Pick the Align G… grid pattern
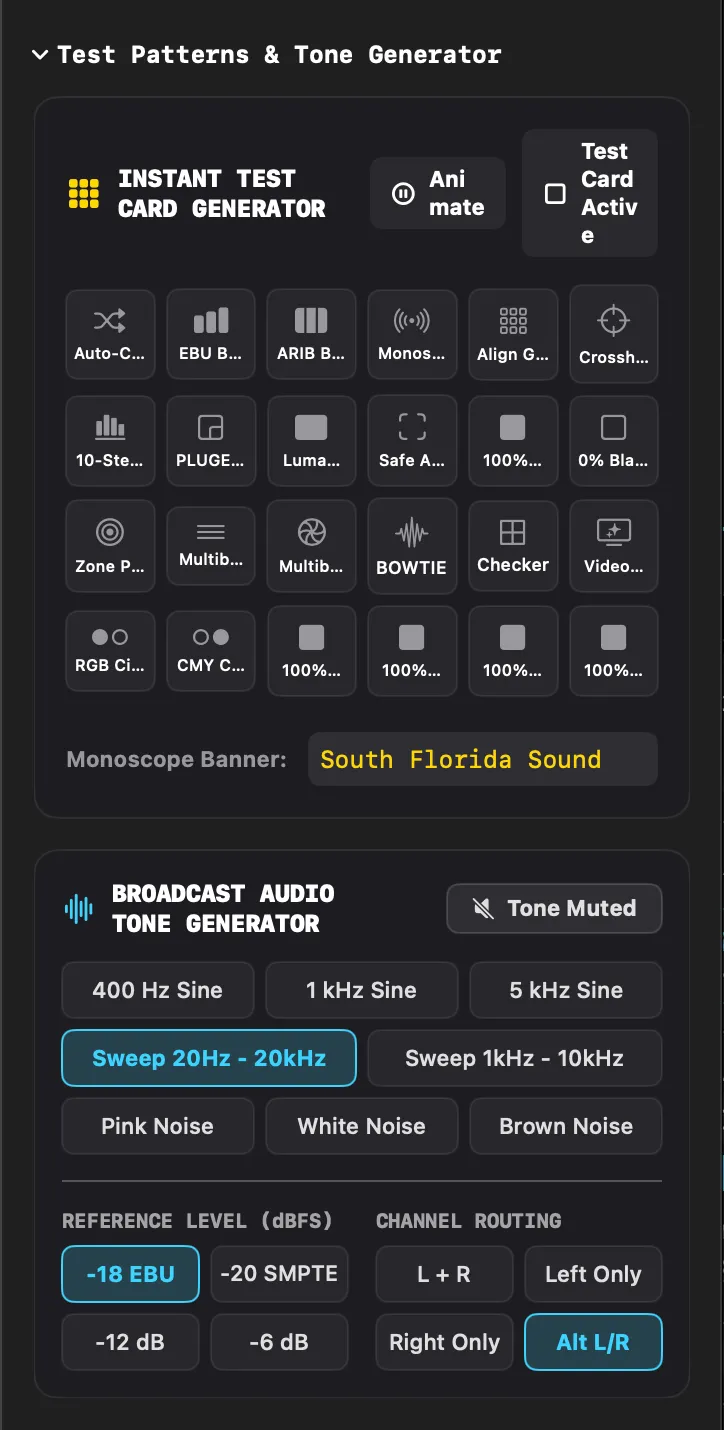The image size is (724, 1430). coord(513,335)
